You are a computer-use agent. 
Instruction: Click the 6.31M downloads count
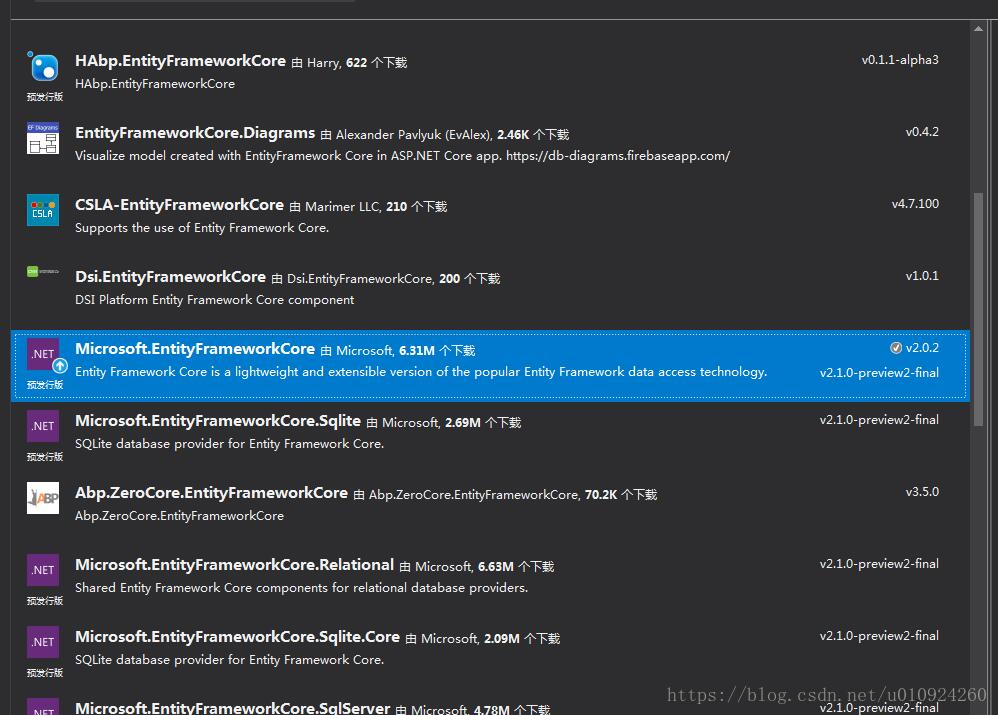[x=417, y=351]
